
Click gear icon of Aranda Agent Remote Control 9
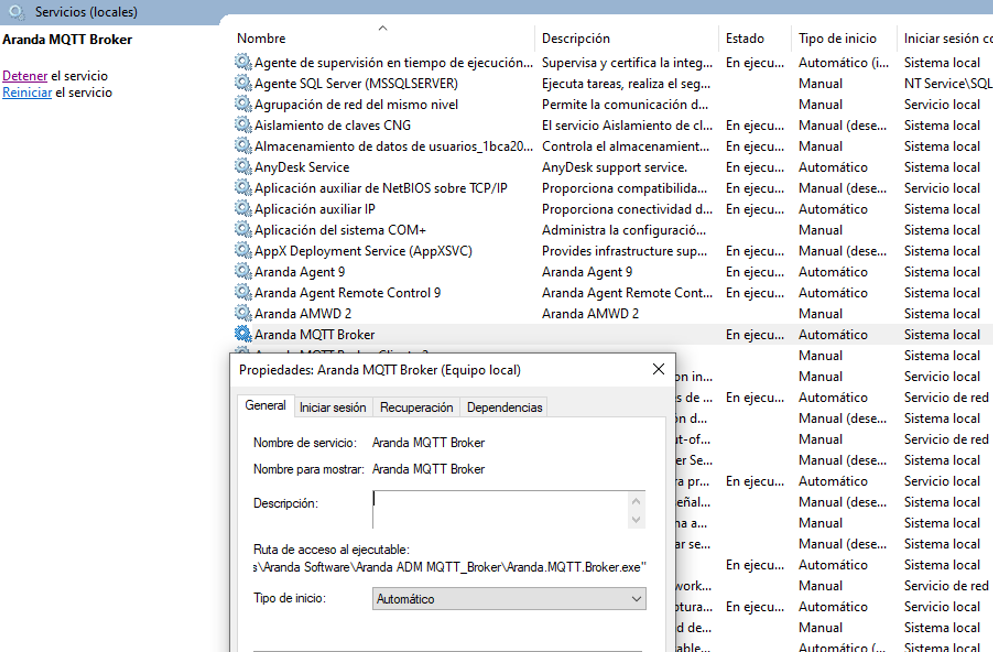243,292
